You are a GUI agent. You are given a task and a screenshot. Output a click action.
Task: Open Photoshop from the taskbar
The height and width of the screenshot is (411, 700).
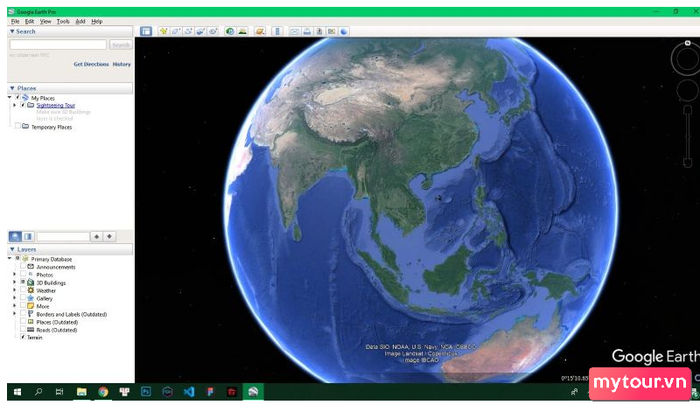pyautogui.click(x=146, y=392)
